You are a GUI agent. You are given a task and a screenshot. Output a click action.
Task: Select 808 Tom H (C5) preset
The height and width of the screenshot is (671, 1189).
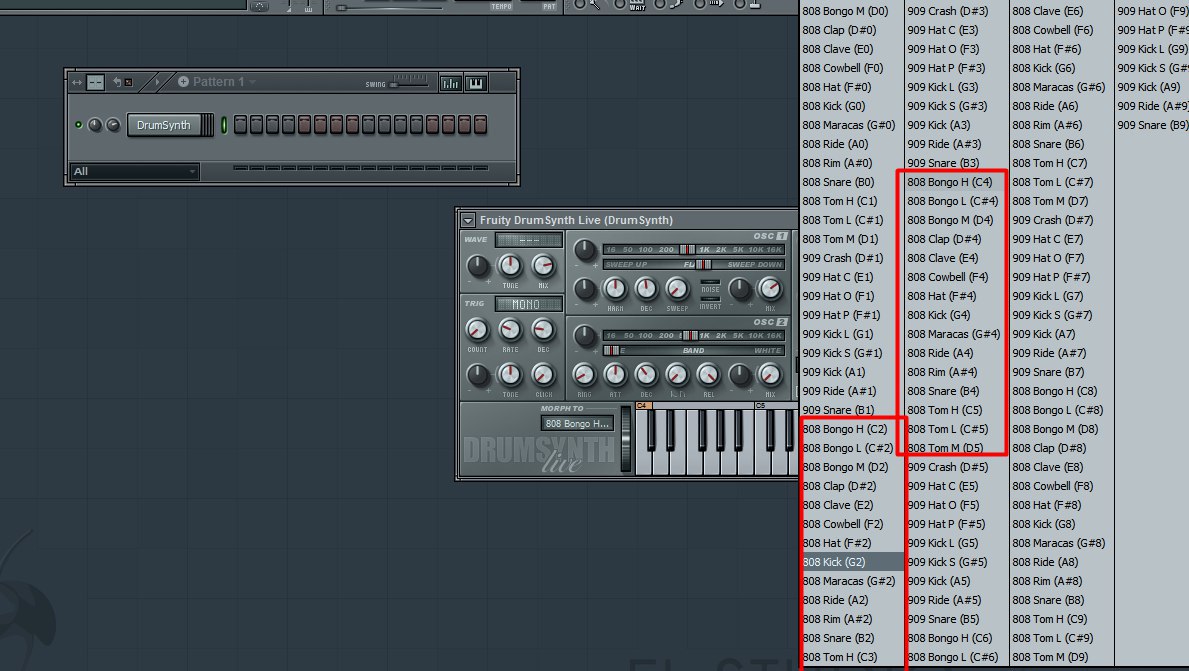(945, 410)
